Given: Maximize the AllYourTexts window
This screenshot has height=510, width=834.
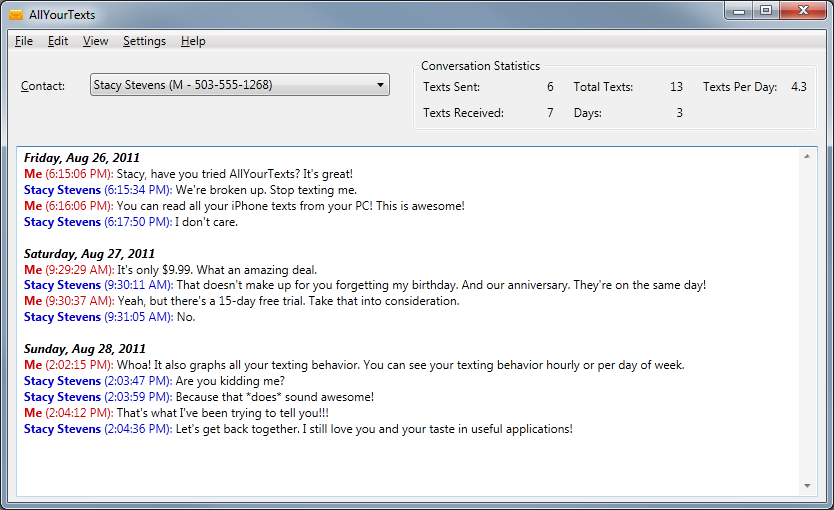Looking at the screenshot, I should tap(766, 11).
